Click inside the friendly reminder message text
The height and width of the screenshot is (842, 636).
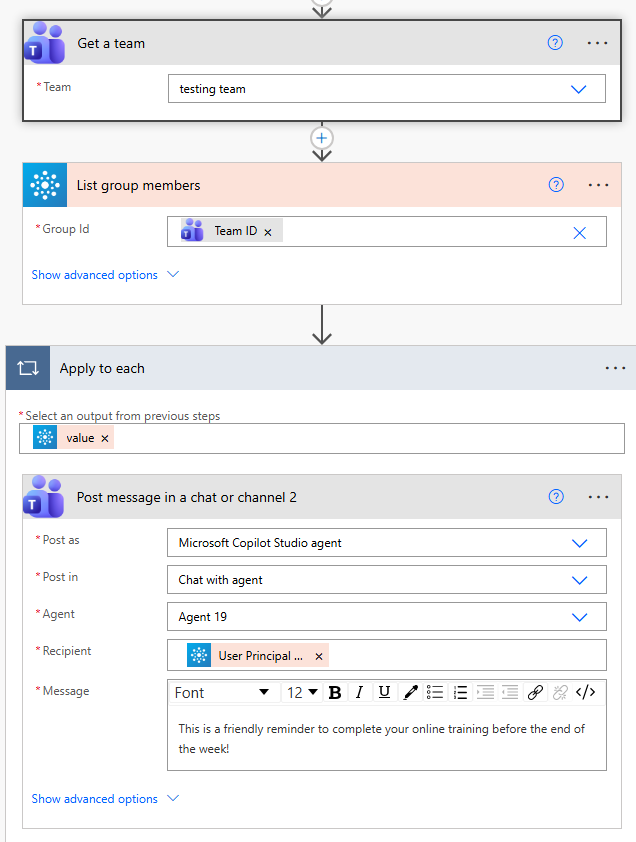click(x=381, y=738)
